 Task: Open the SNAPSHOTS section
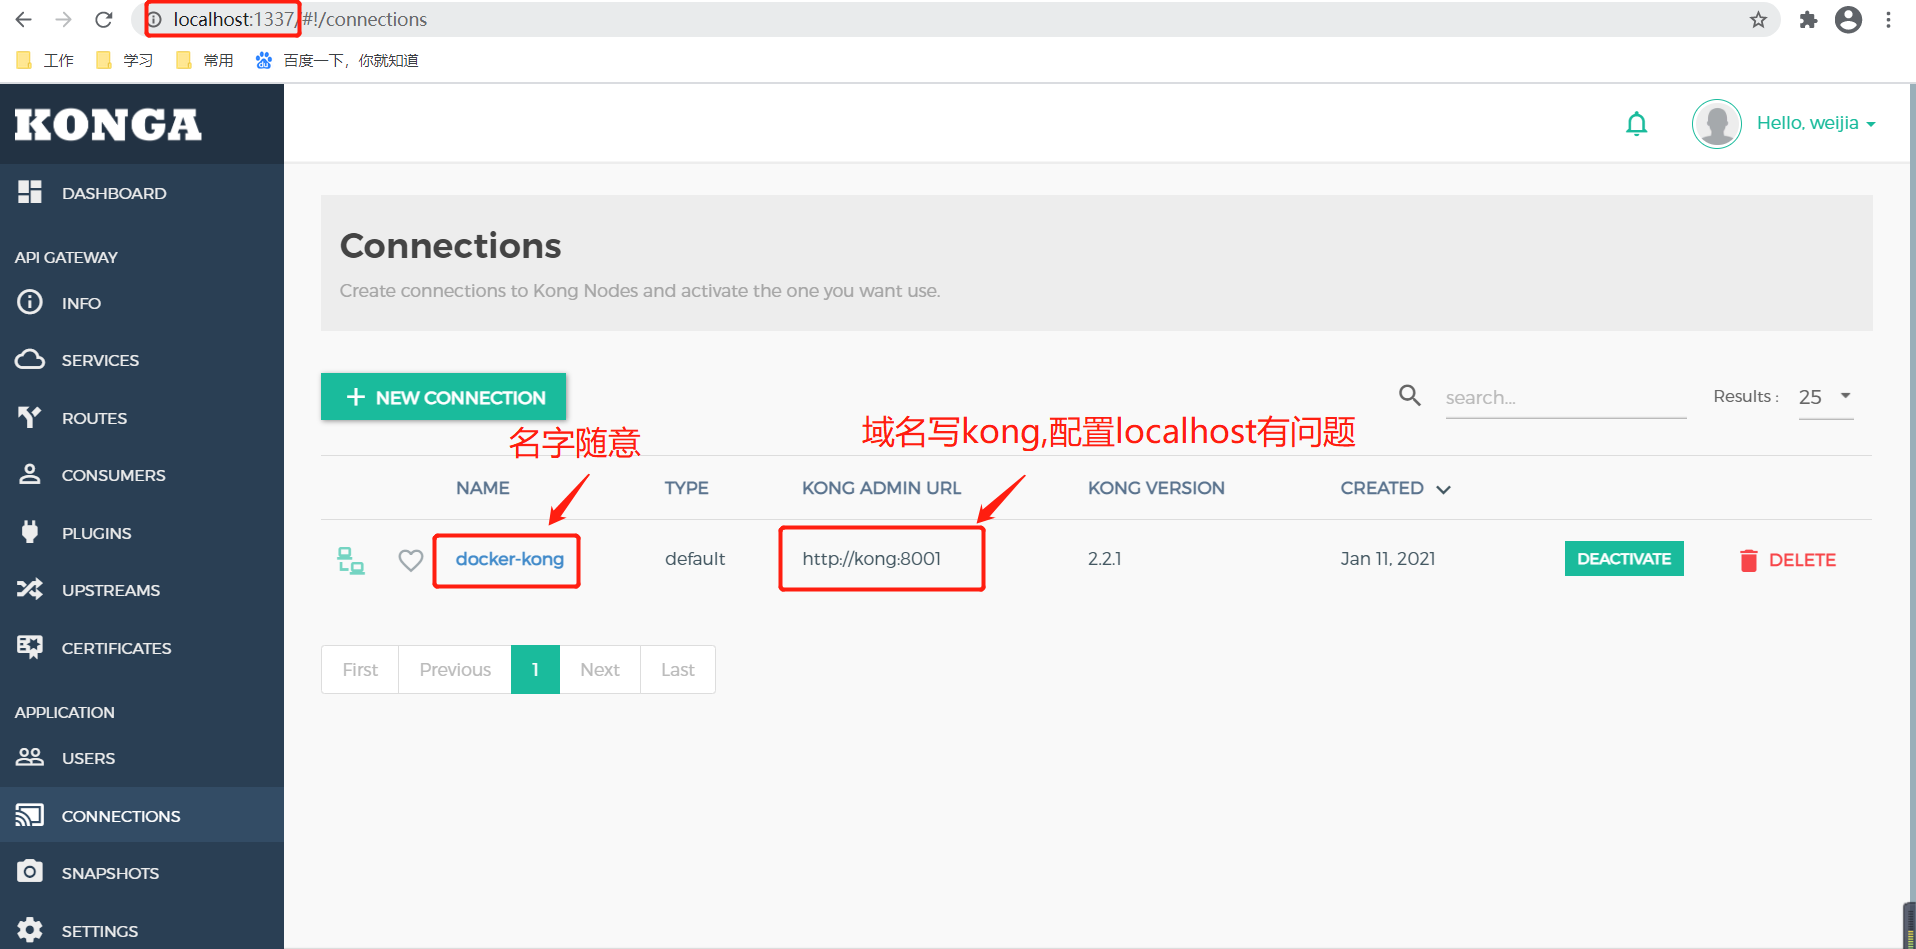click(111, 872)
